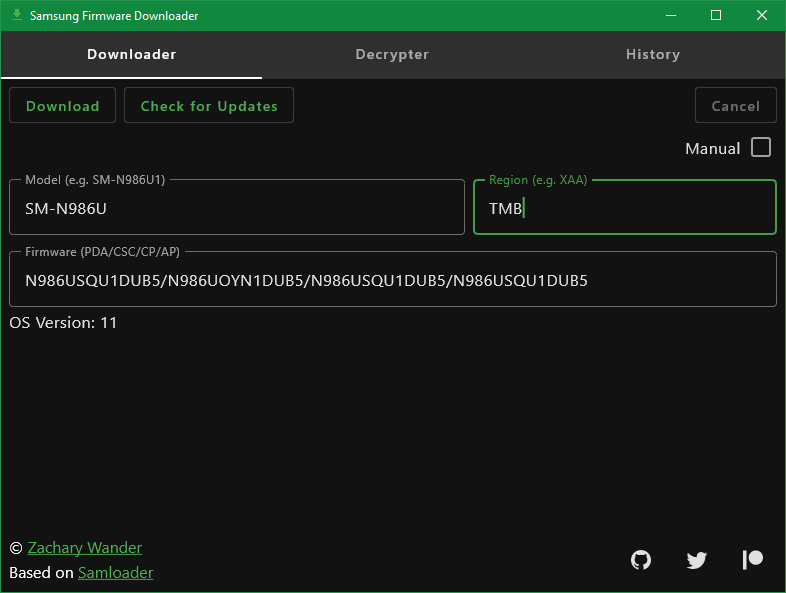Open the Patreon icon link
The image size is (786, 593).
pyautogui.click(x=753, y=560)
